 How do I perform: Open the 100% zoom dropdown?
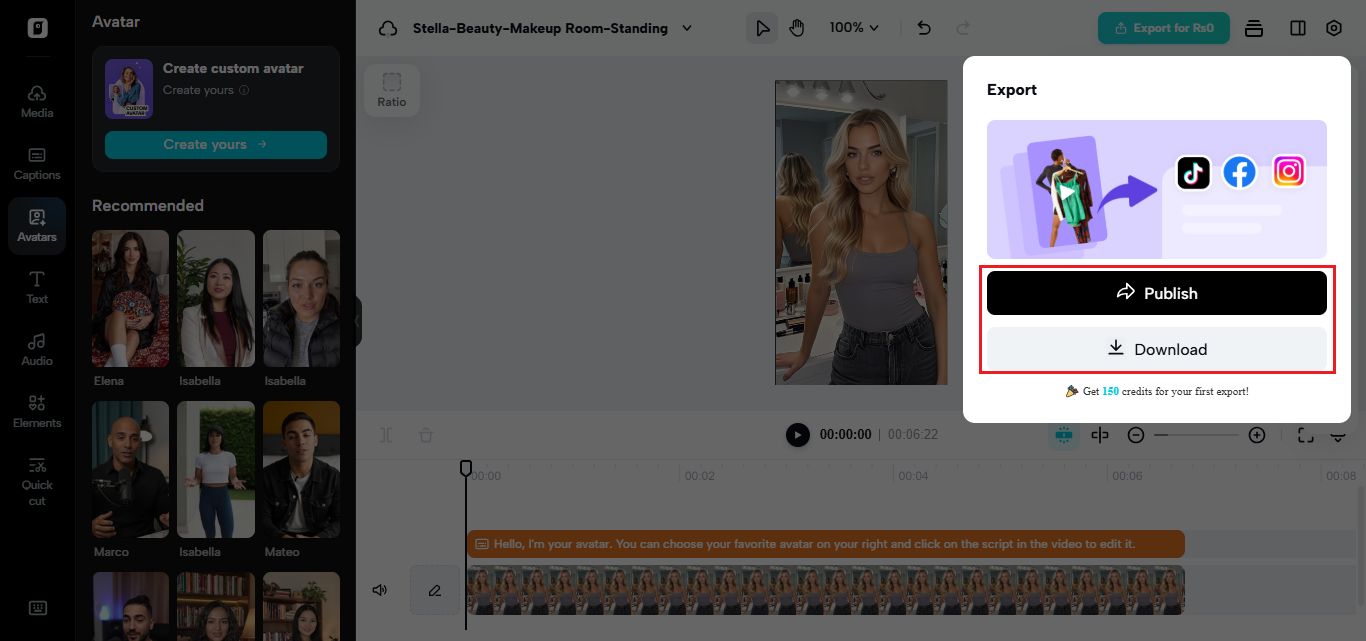coord(854,28)
